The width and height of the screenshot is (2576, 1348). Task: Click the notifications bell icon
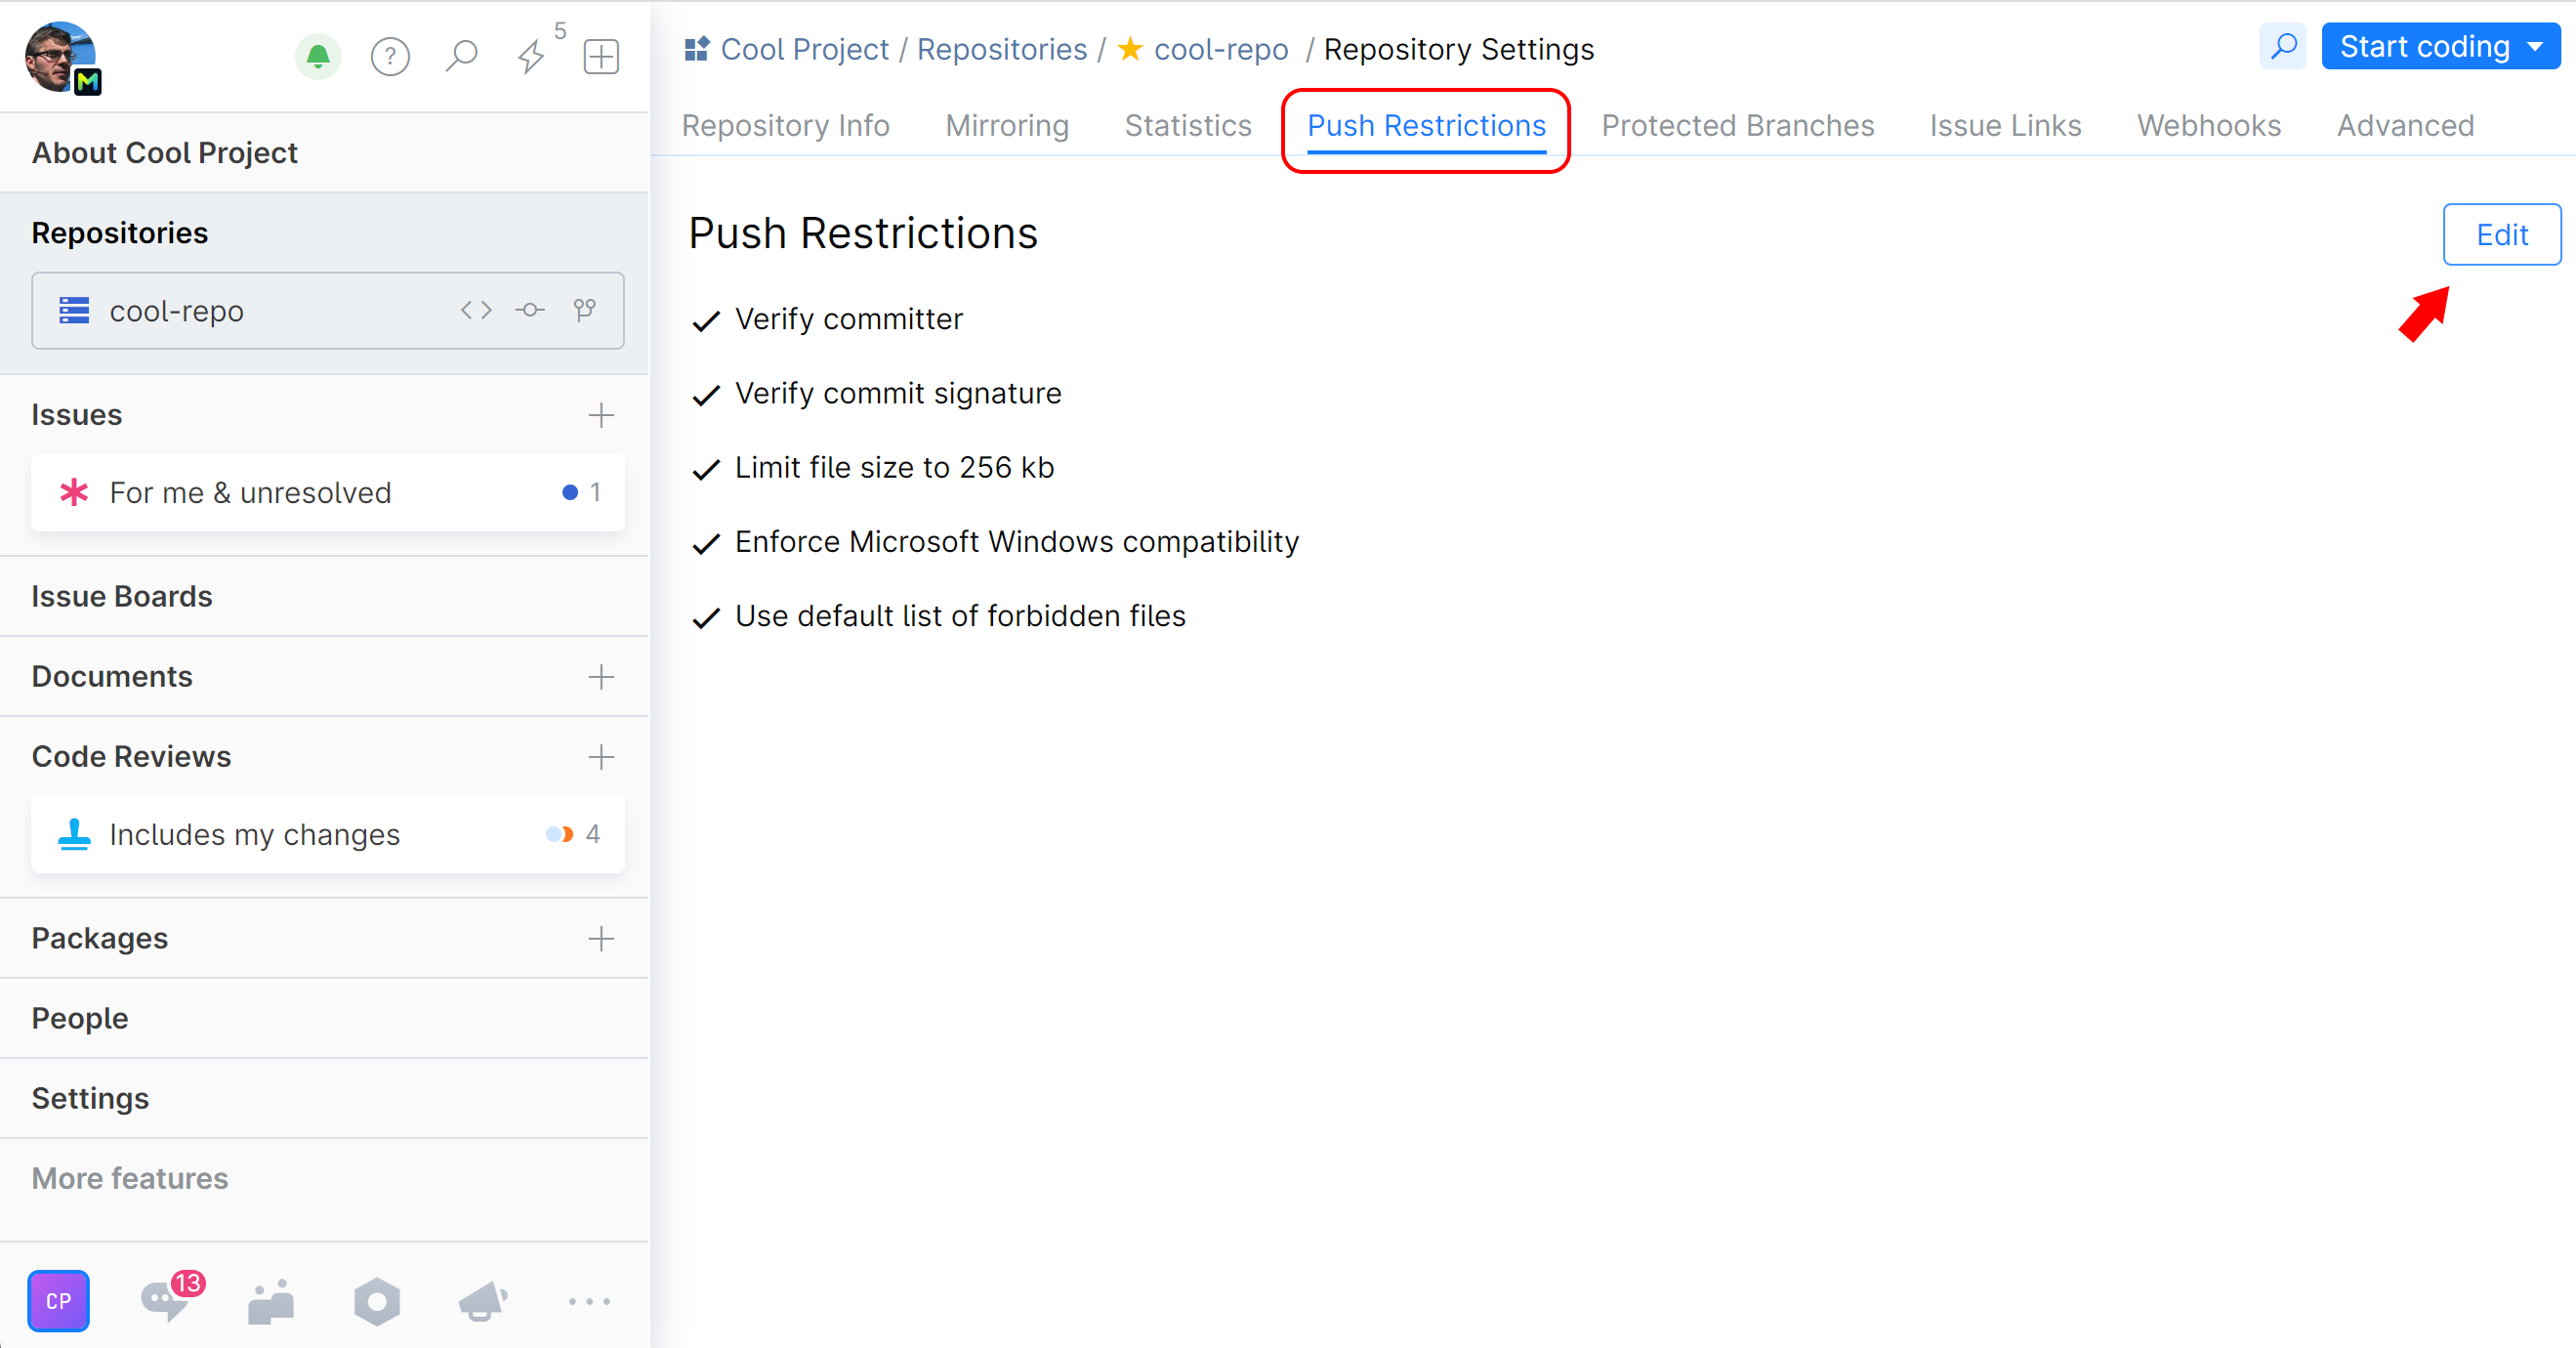pyautogui.click(x=318, y=57)
